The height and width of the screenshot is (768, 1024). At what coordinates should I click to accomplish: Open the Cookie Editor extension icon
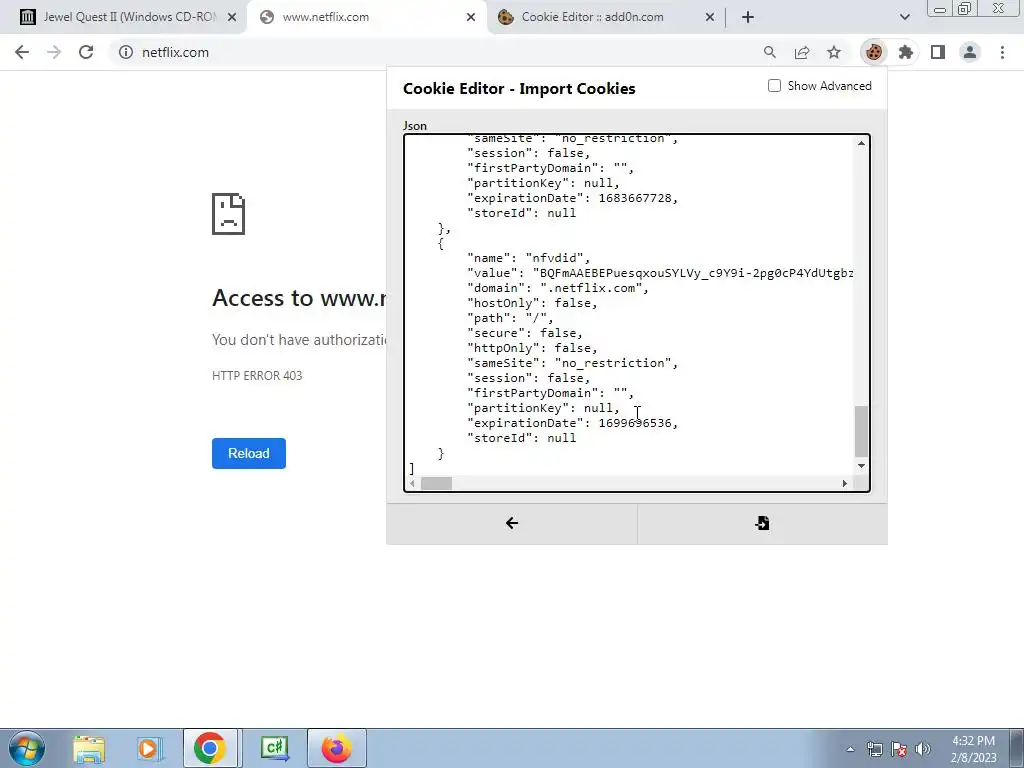tap(874, 52)
